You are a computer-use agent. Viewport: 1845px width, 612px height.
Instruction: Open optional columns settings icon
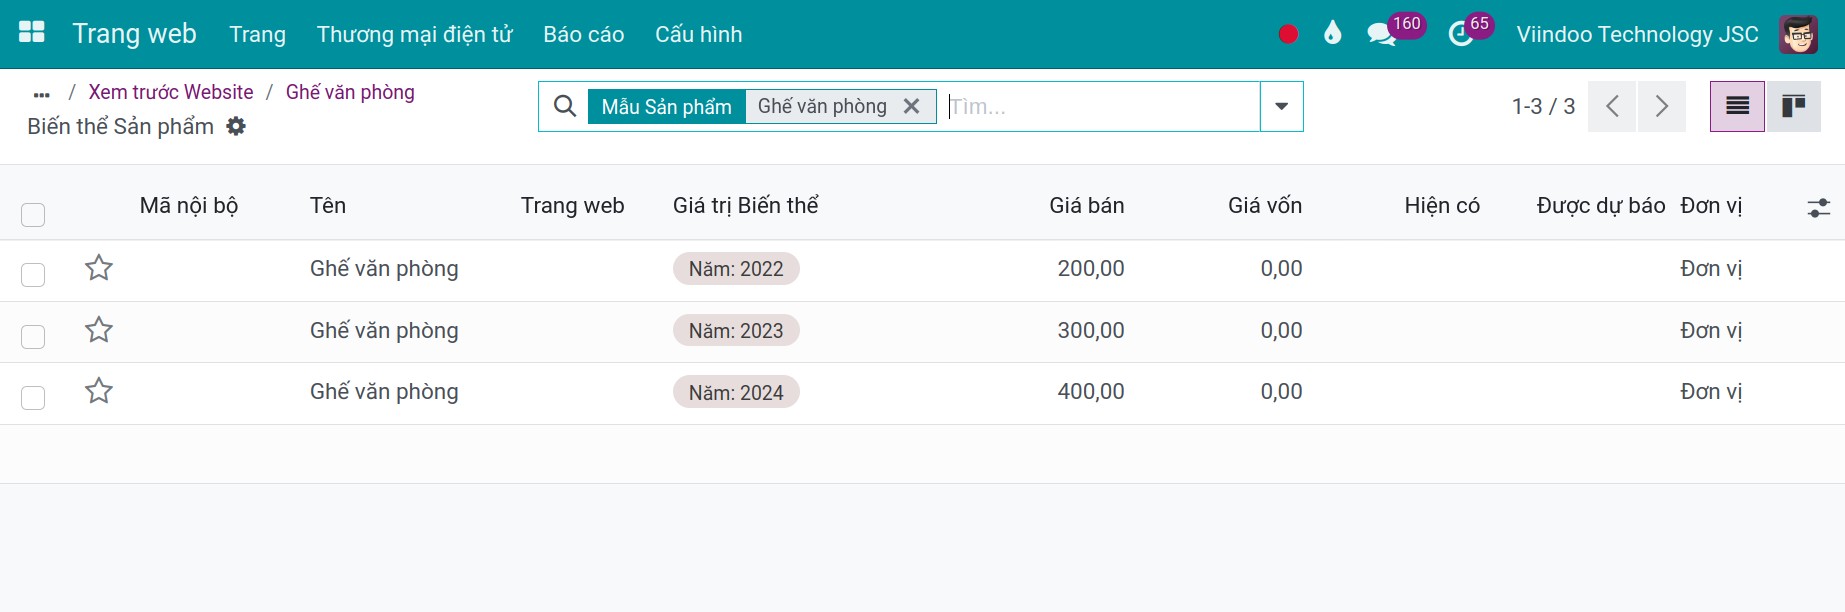1819,207
